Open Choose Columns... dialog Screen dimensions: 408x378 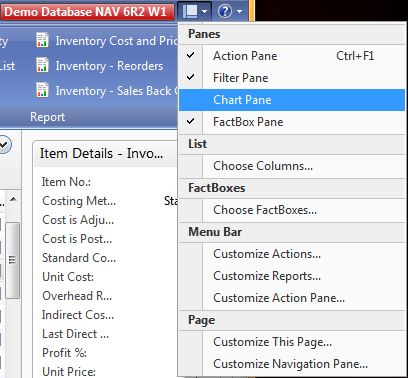(x=292, y=166)
